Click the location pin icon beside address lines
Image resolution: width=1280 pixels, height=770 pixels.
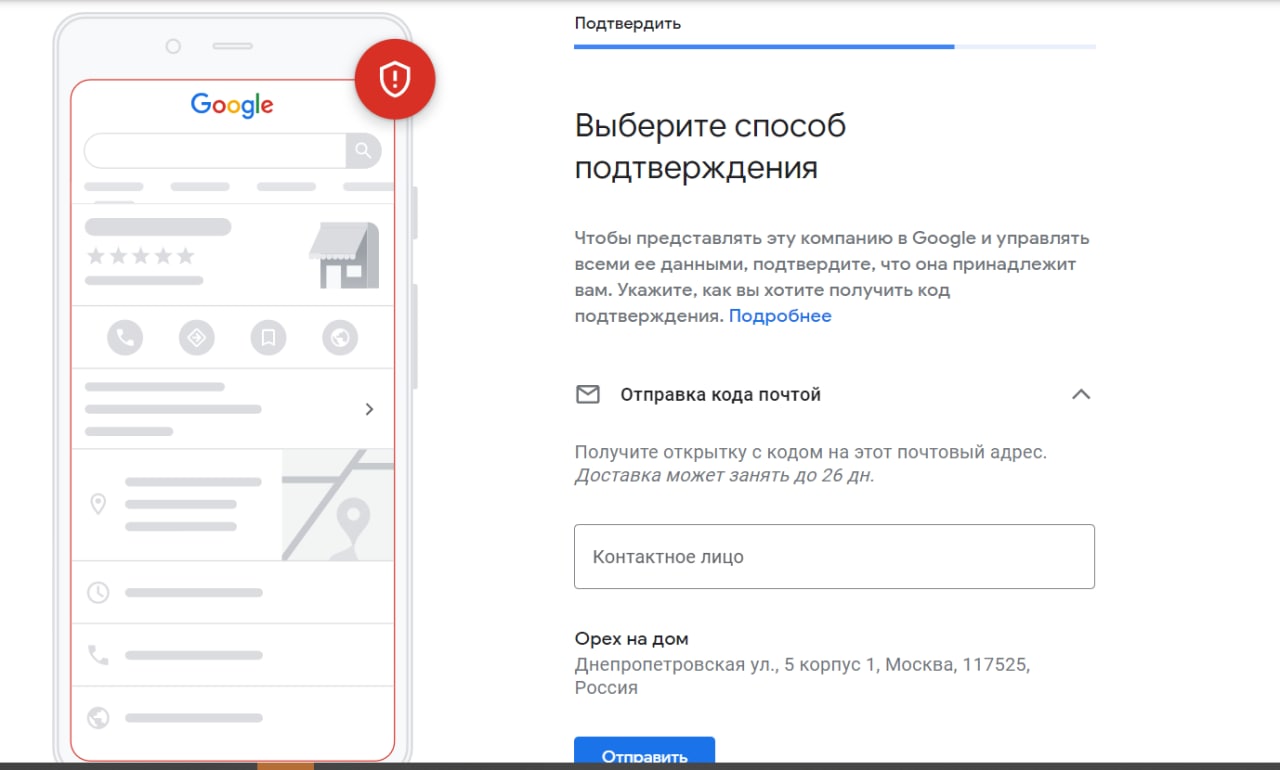click(98, 503)
